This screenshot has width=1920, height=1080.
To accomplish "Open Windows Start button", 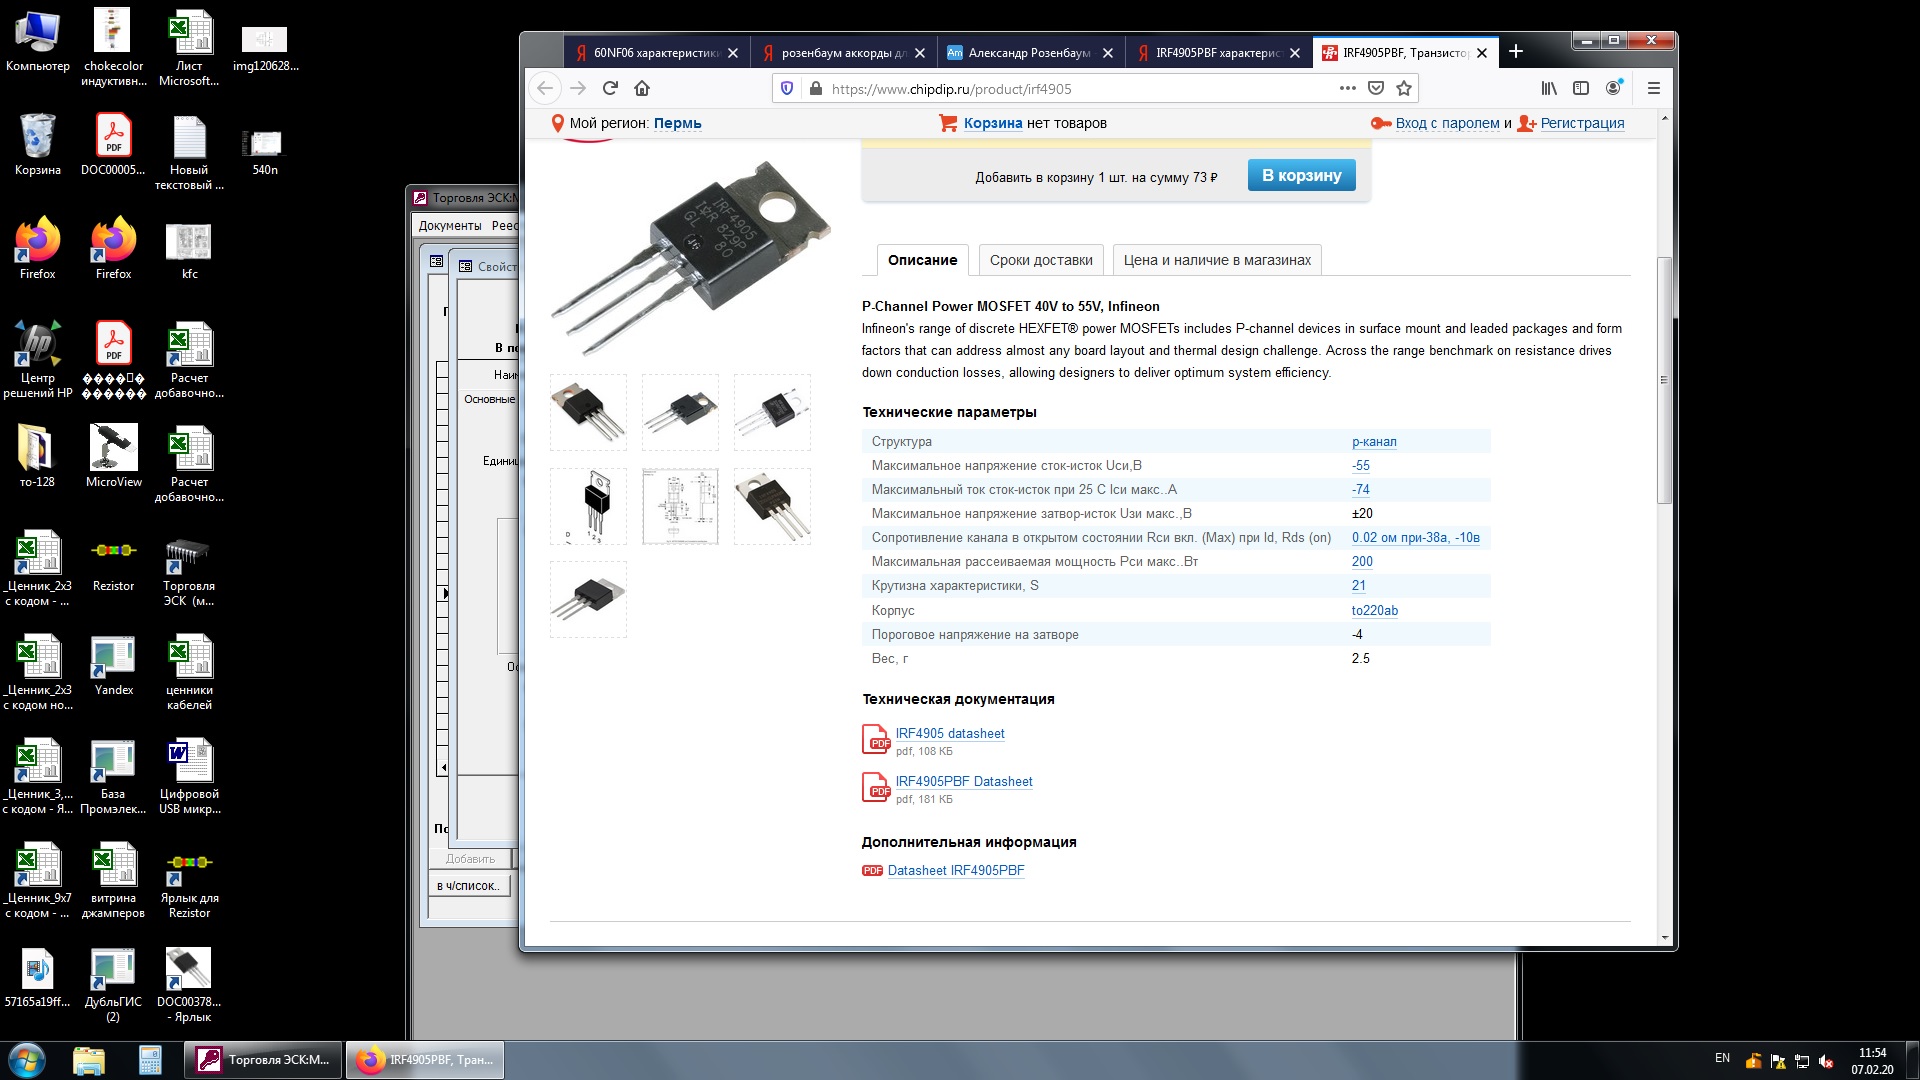I will tap(27, 1059).
